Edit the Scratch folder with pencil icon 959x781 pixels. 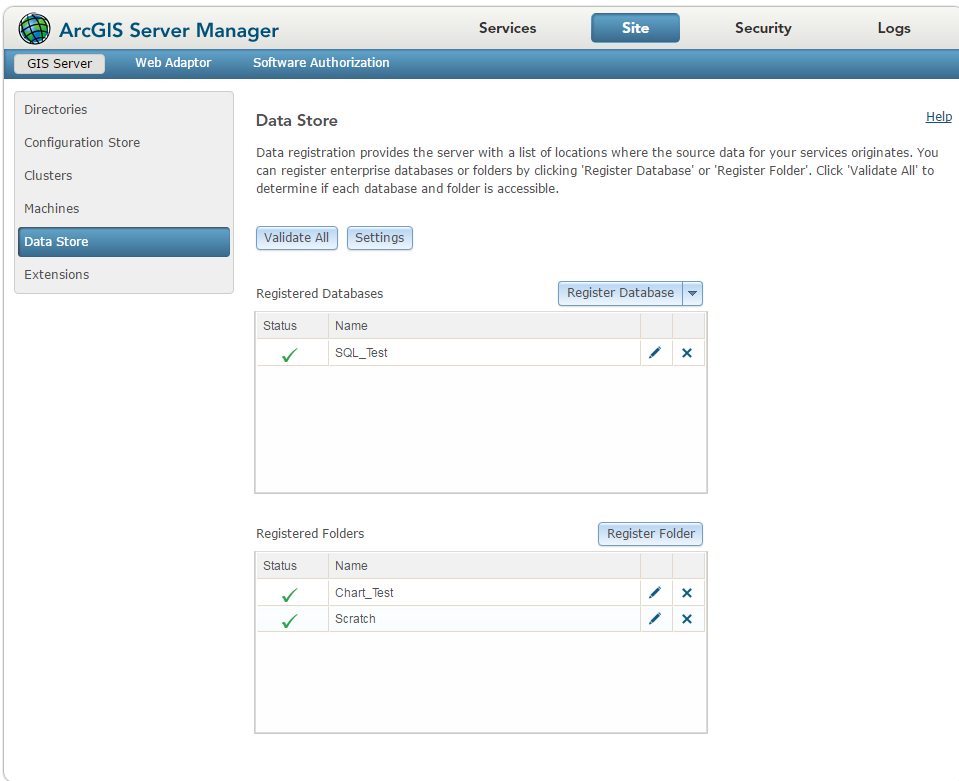click(x=655, y=619)
